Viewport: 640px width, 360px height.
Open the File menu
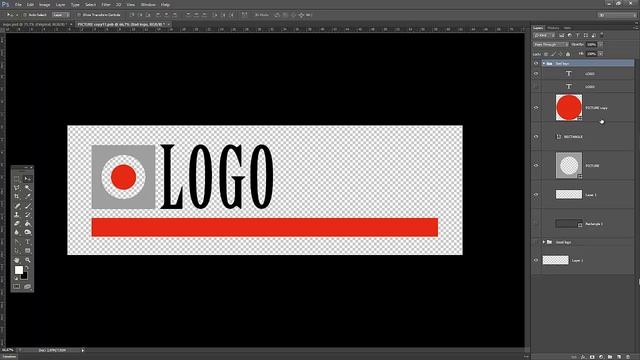[x=18, y=4]
